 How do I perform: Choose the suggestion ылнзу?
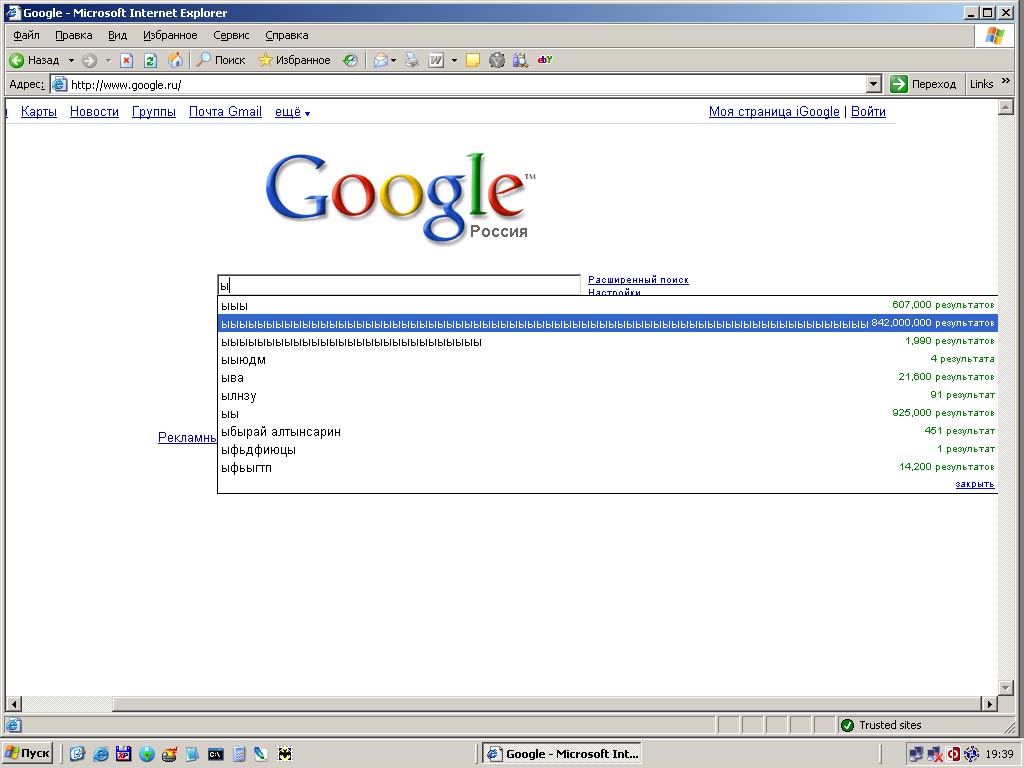point(607,395)
